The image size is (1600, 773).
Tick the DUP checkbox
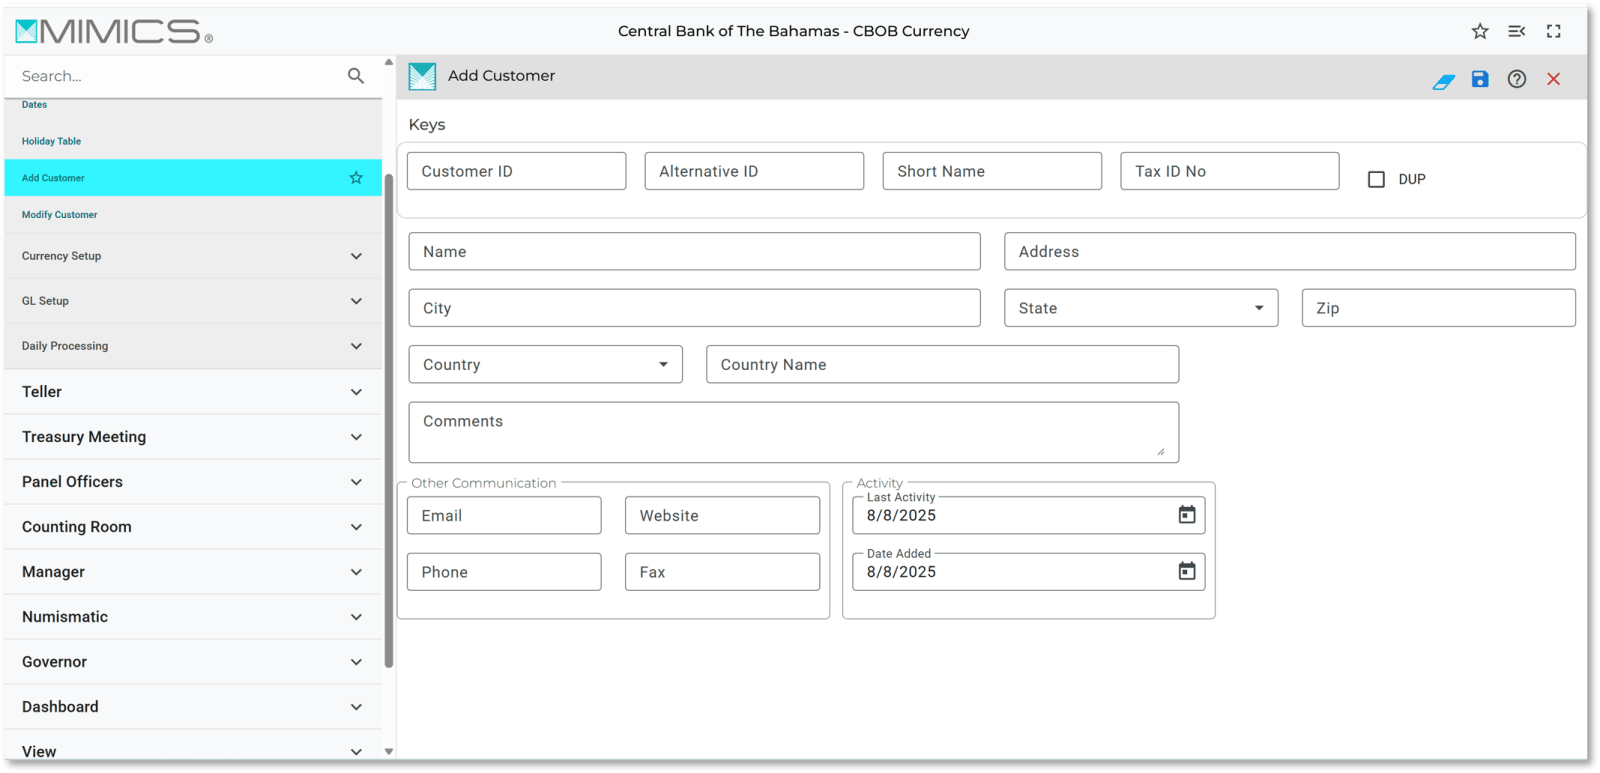tap(1377, 179)
